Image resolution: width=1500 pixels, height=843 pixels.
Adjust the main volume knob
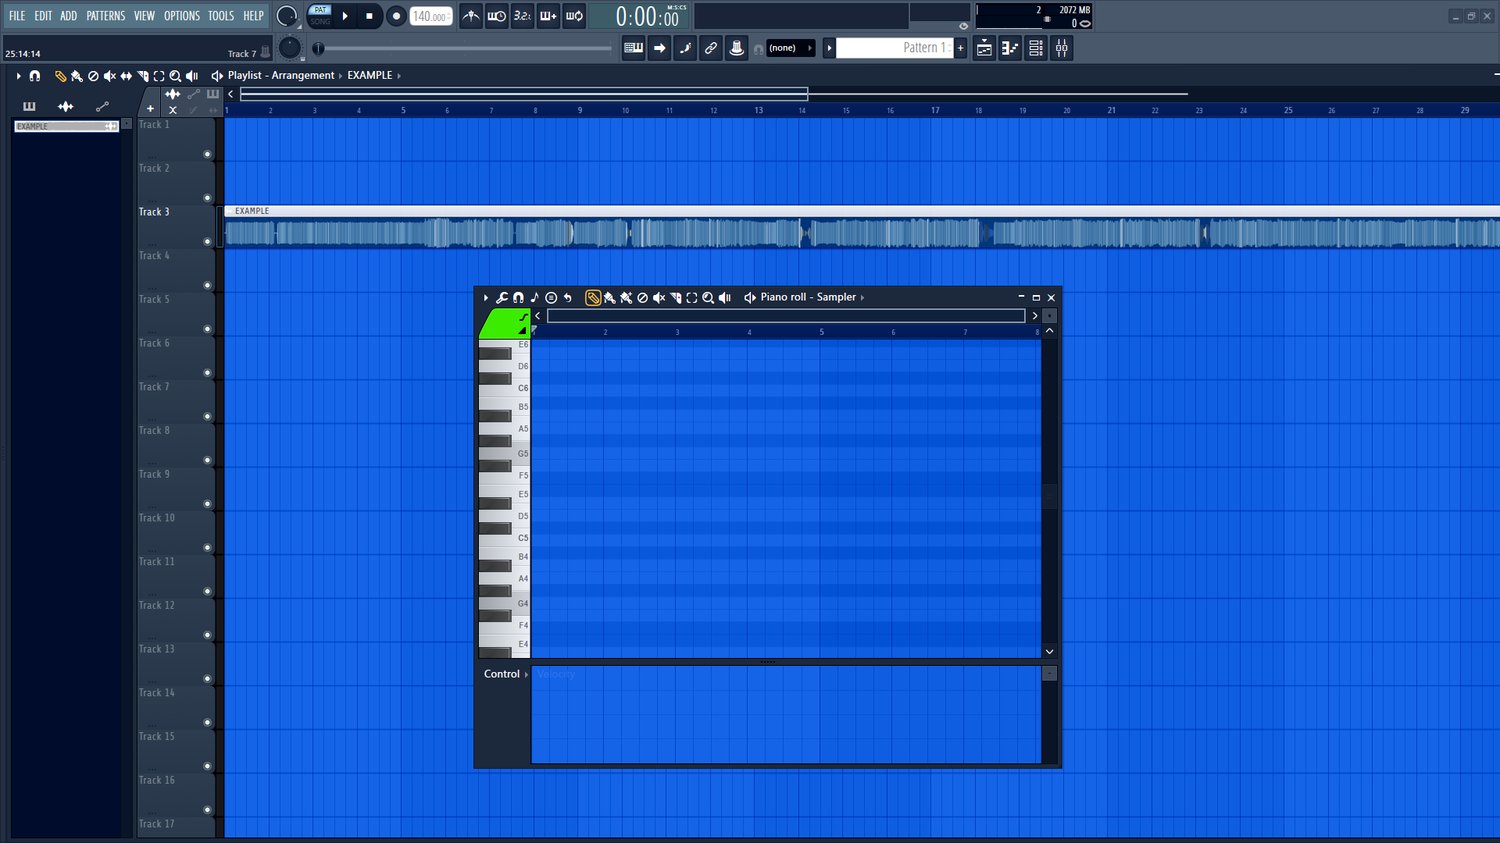click(287, 16)
